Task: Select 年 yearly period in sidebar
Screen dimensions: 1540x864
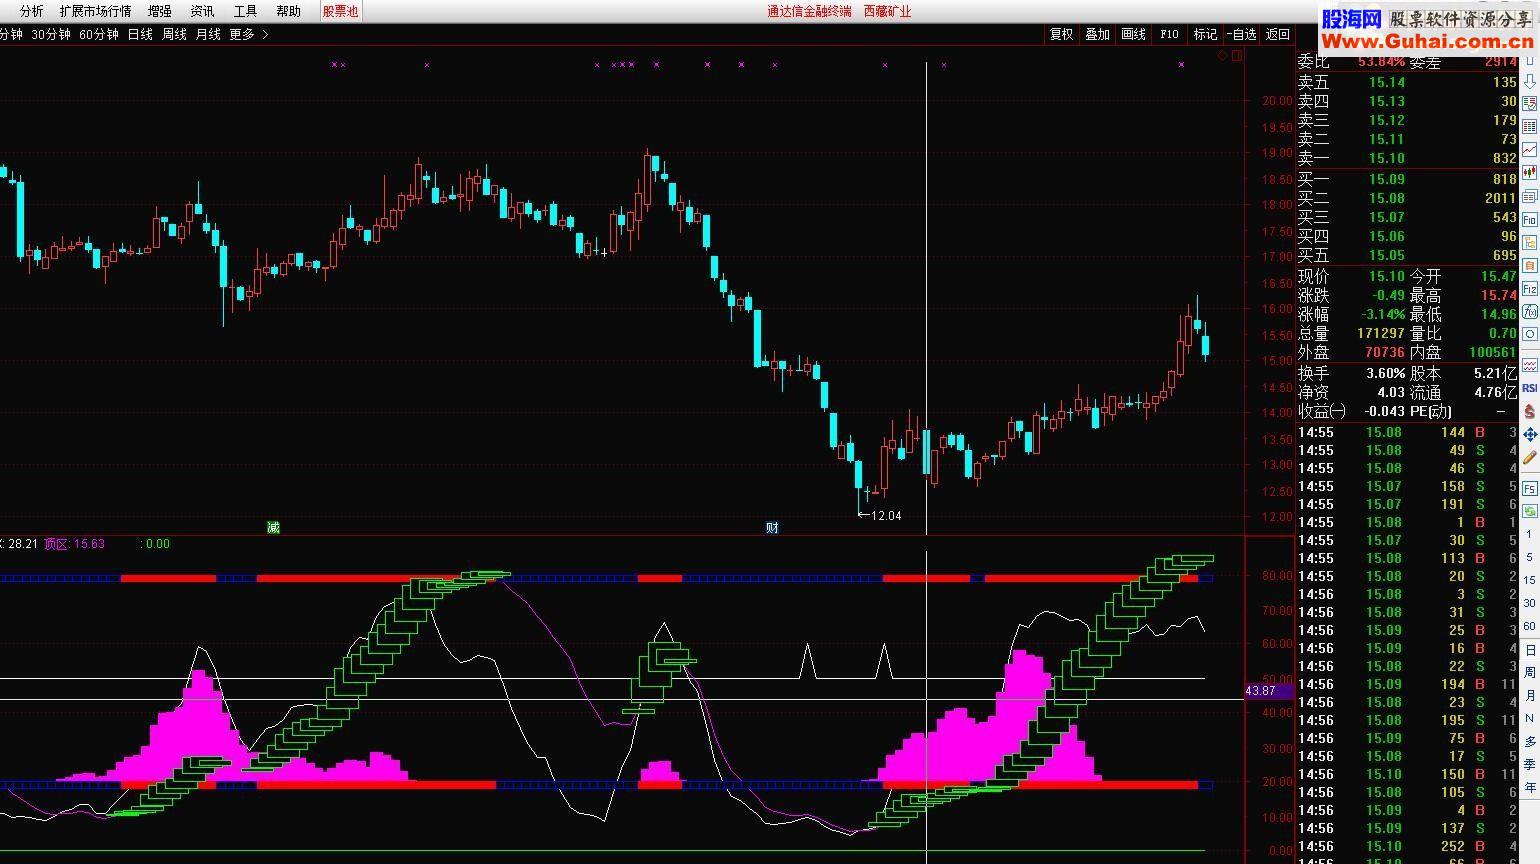Action: 1530,787
